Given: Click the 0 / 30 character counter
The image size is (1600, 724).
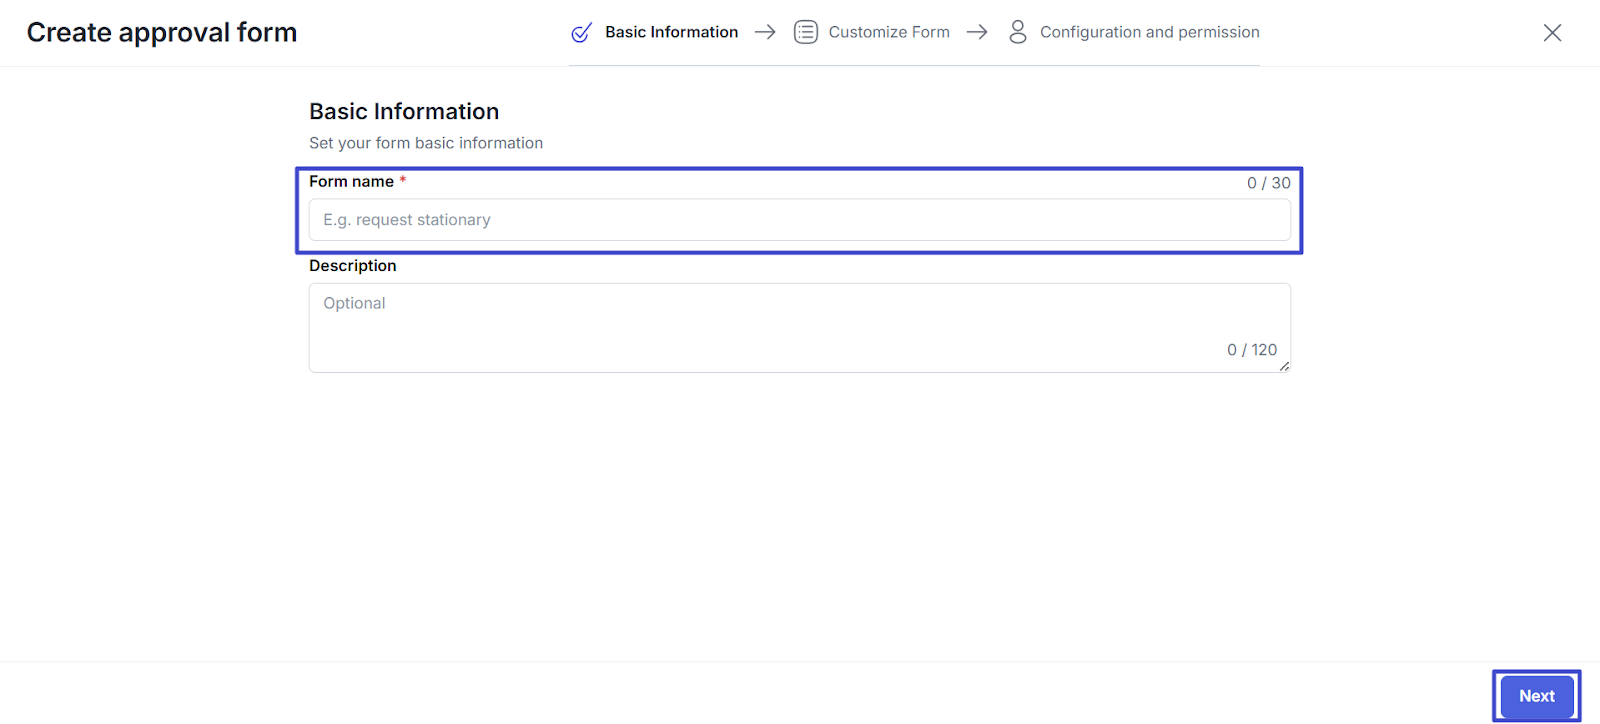Looking at the screenshot, I should pyautogui.click(x=1268, y=183).
